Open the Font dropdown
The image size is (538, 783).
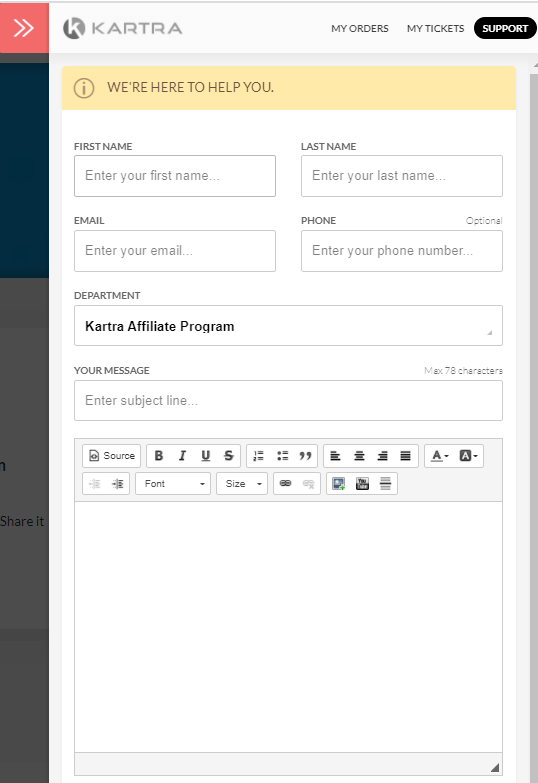tap(173, 483)
